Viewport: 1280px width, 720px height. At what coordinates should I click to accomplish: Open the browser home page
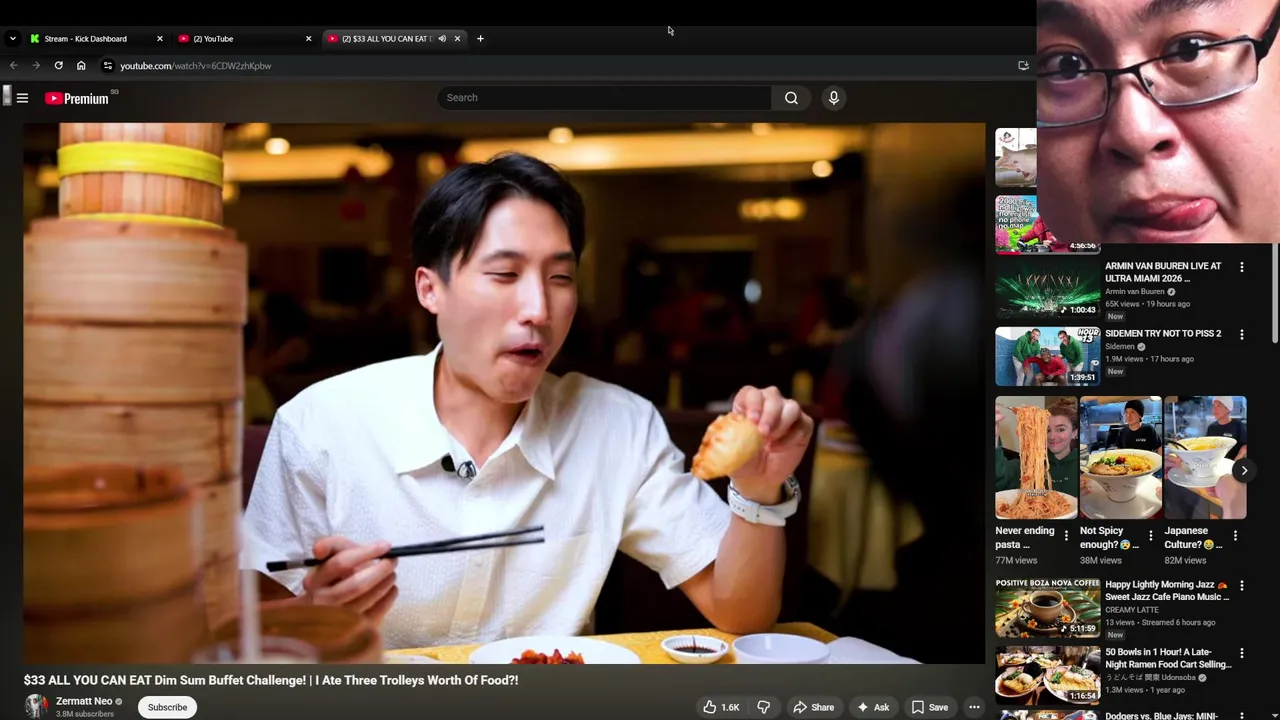coord(81,66)
